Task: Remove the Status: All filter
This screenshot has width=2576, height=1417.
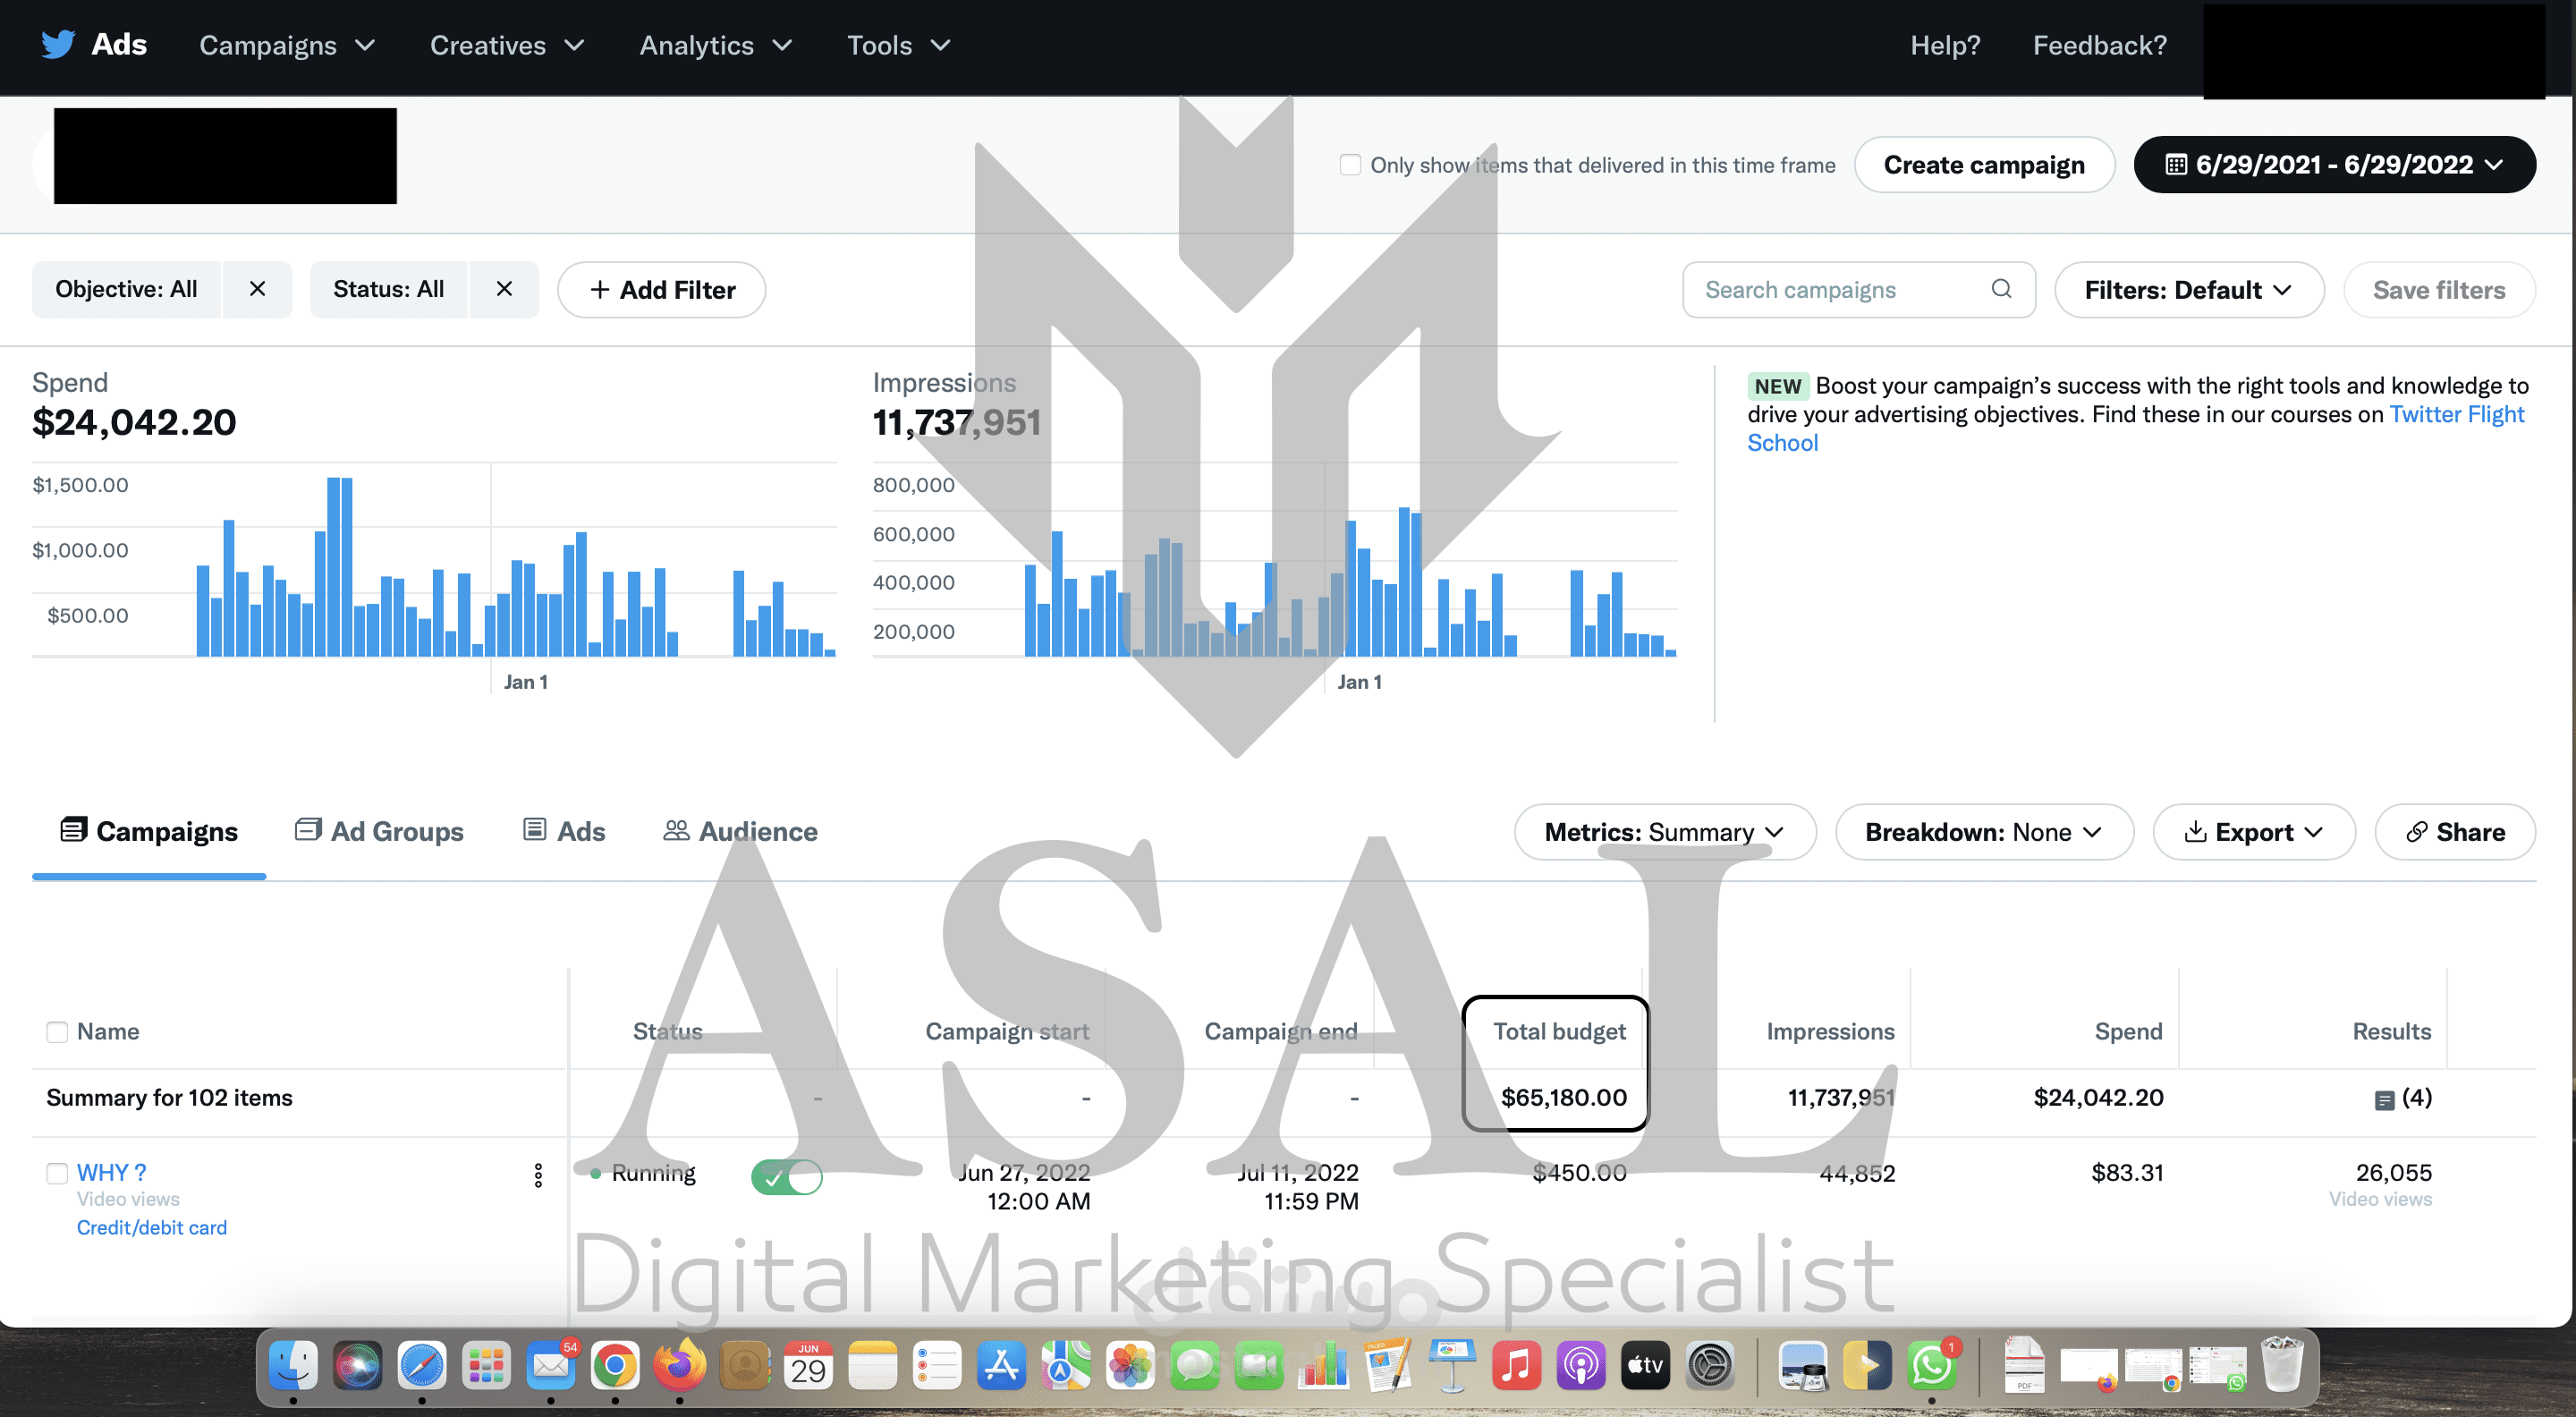Action: 504,289
